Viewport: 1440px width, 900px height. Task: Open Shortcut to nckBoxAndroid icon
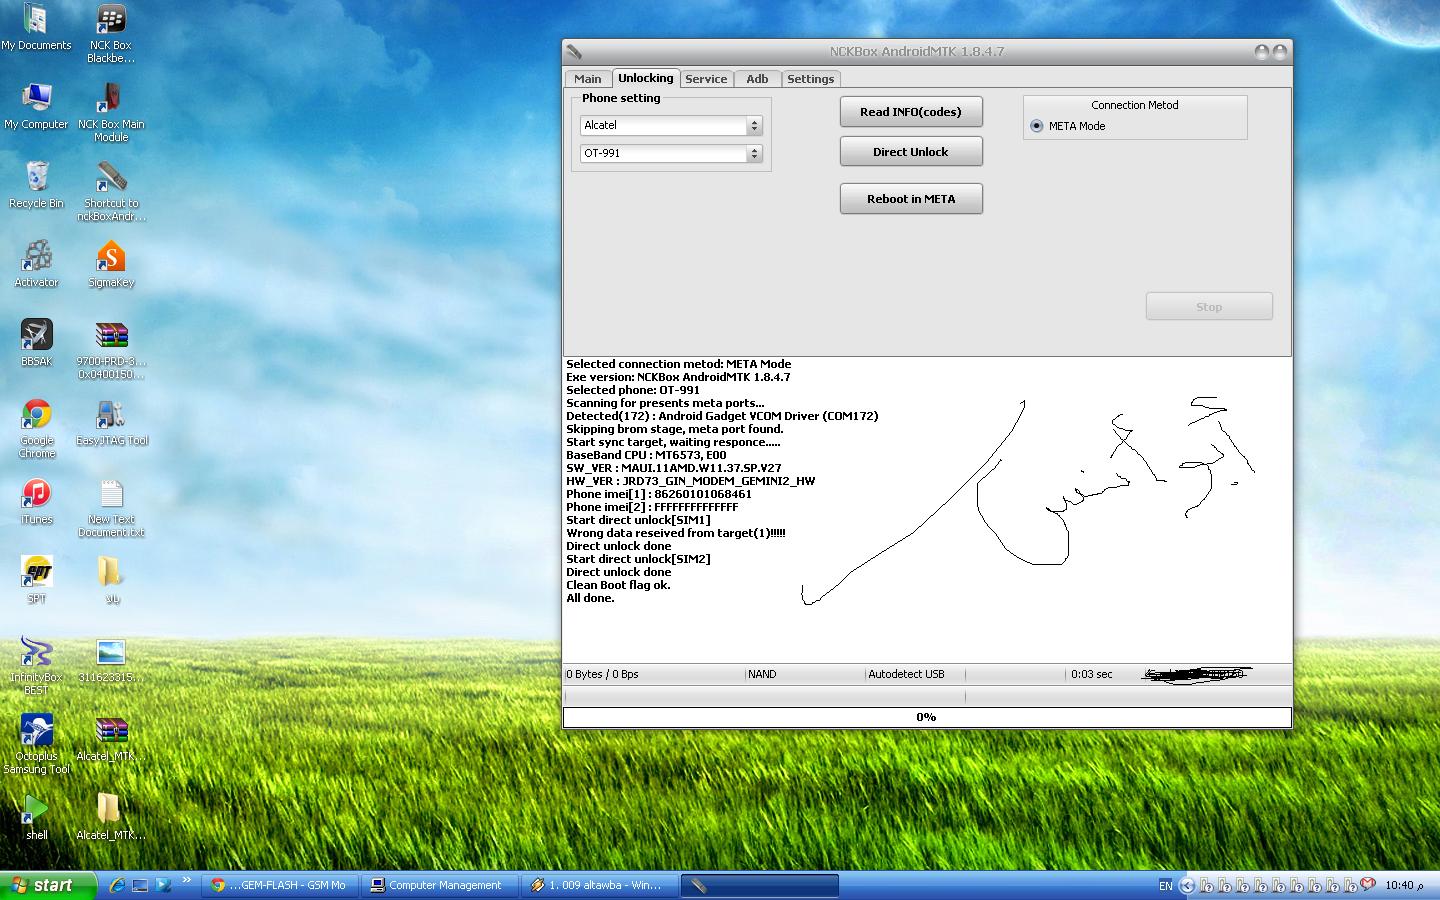pos(110,192)
